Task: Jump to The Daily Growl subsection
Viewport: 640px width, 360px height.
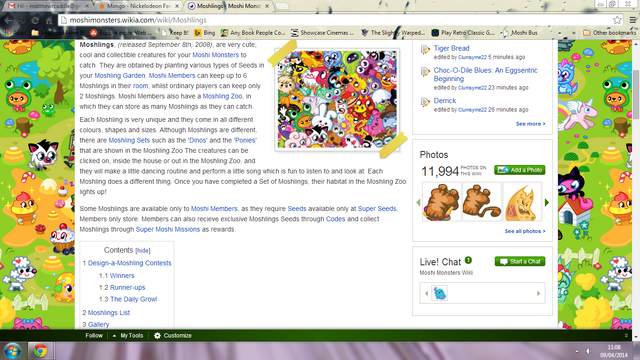Action: 133,299
